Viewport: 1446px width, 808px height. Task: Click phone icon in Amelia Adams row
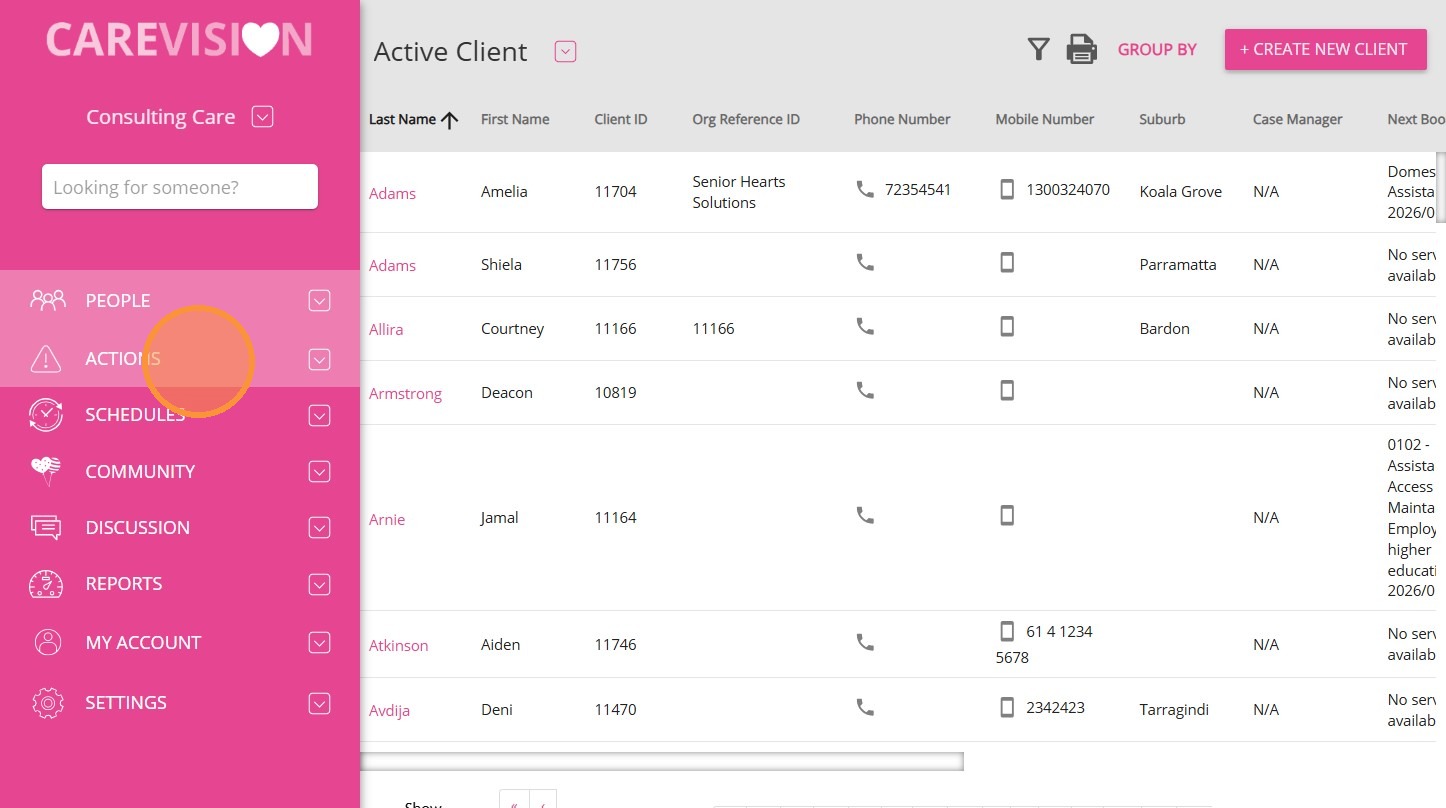pos(865,189)
